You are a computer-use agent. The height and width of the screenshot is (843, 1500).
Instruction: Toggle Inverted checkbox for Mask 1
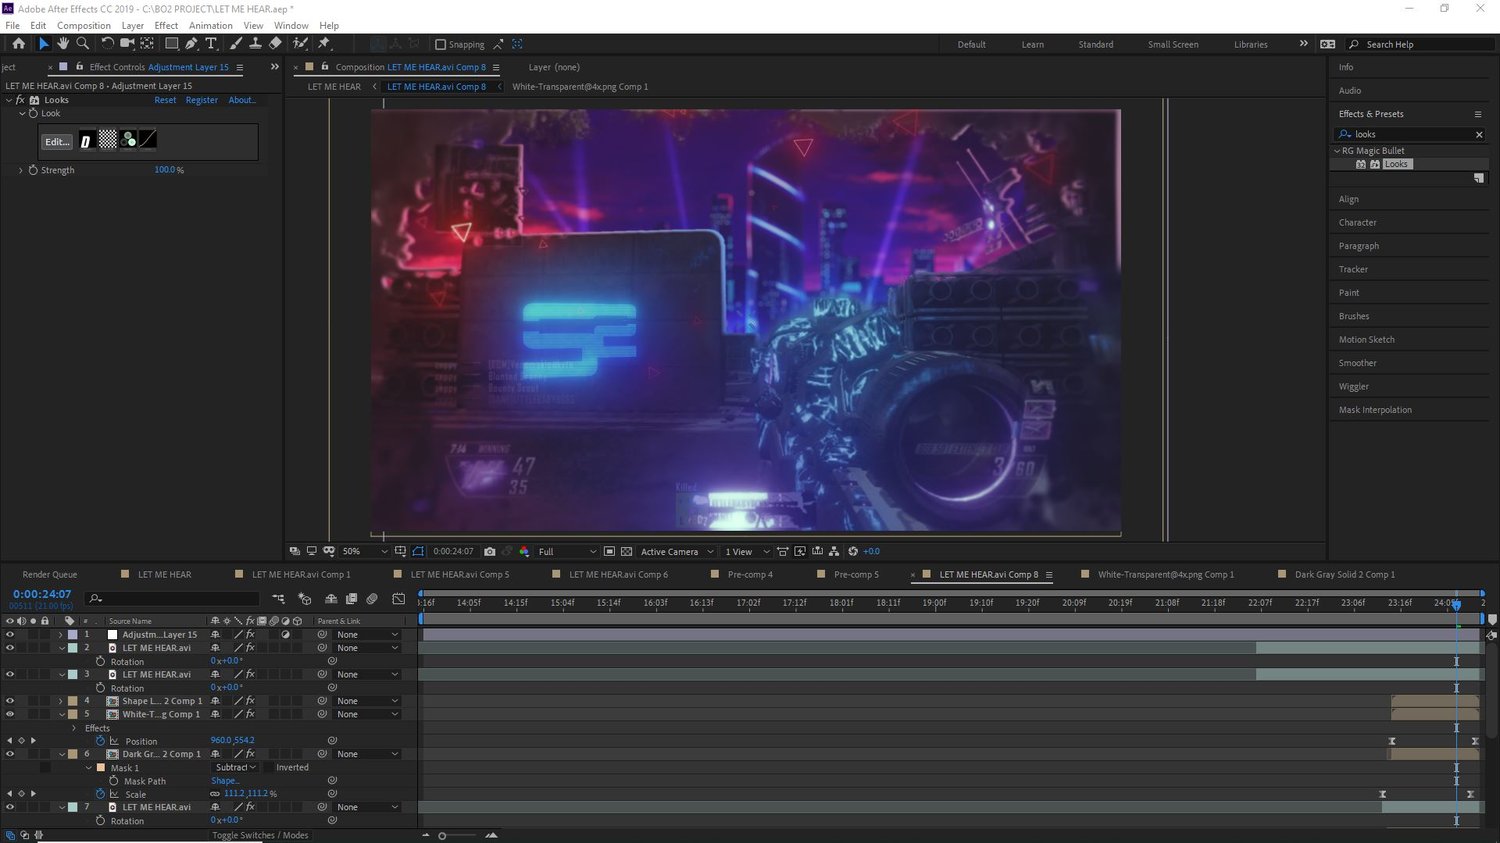(x=267, y=767)
